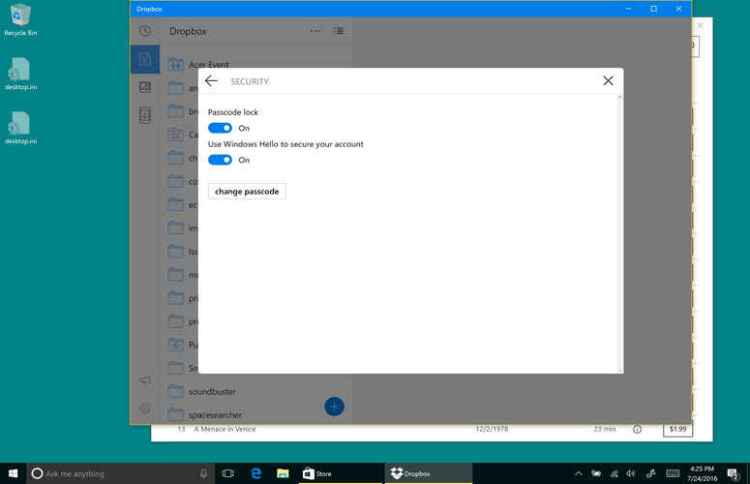Click the change passcode button

[247, 191]
